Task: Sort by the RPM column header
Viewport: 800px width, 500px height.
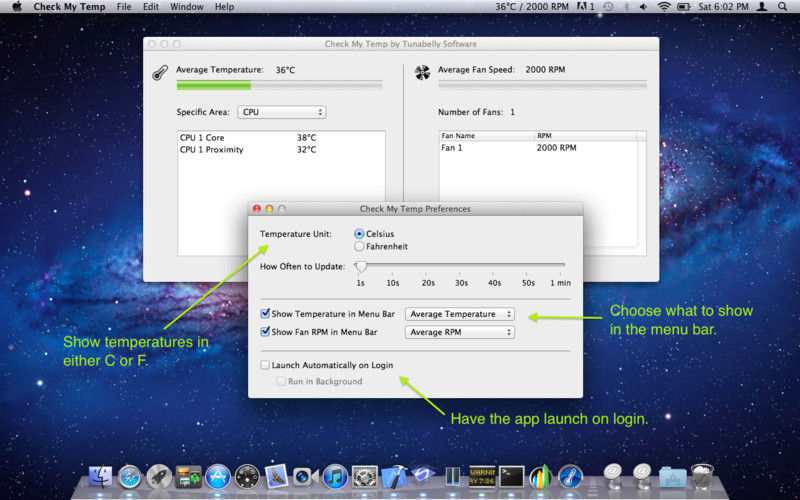Action: pos(586,136)
